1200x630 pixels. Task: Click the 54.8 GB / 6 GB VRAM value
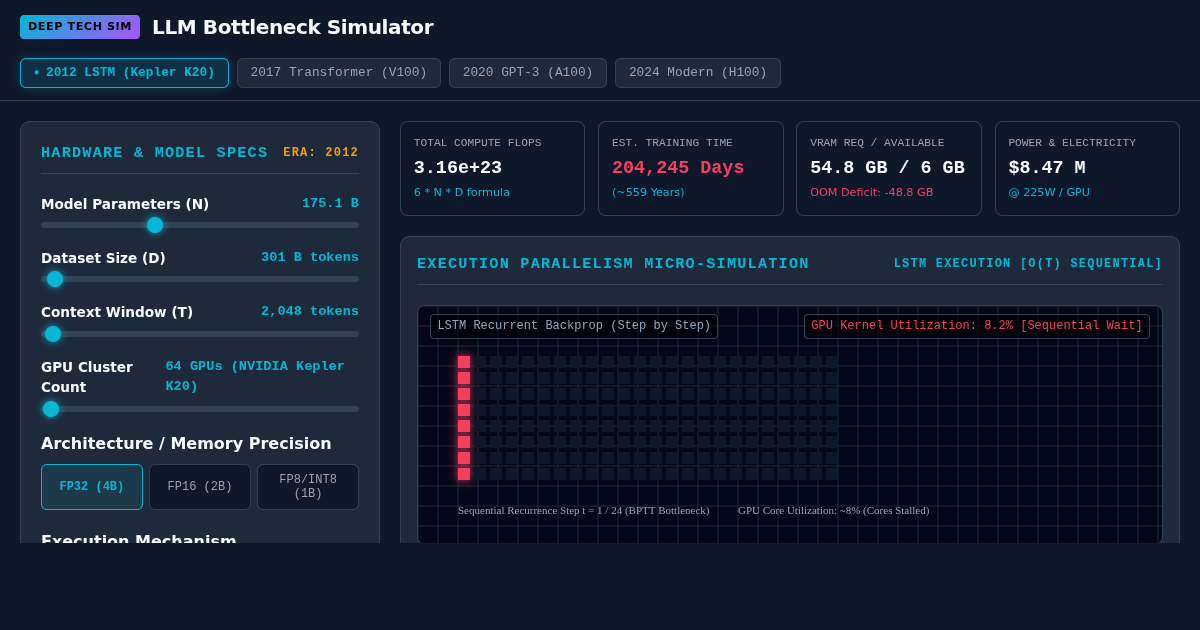pyautogui.click(x=887, y=168)
